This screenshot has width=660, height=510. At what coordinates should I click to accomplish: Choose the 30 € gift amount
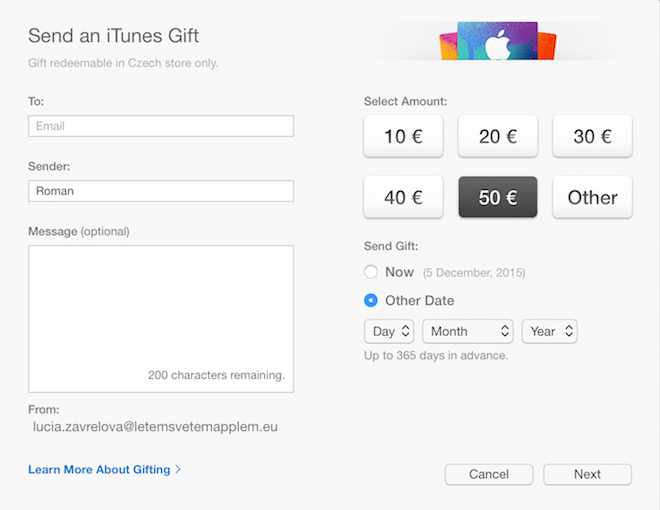592,137
